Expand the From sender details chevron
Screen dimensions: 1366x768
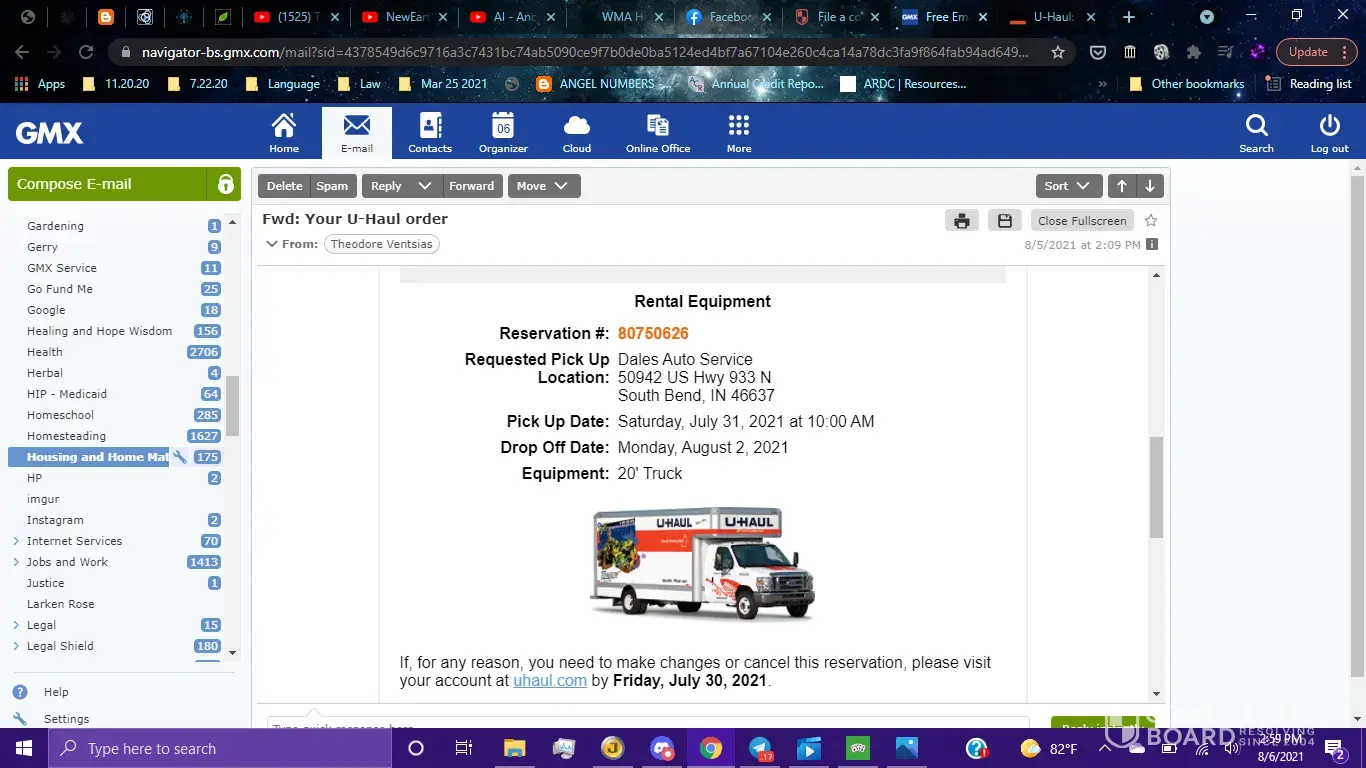[271, 244]
